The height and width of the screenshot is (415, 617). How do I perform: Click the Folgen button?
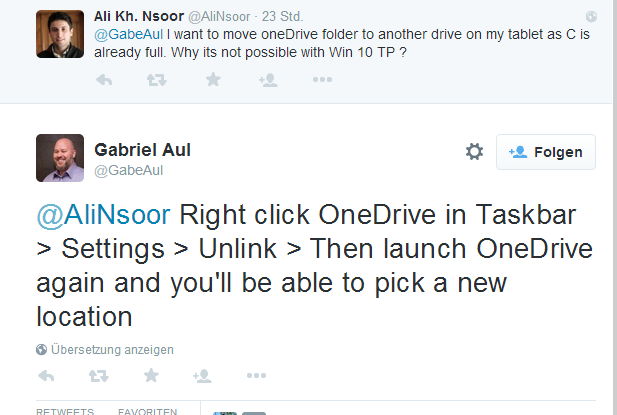click(x=546, y=152)
